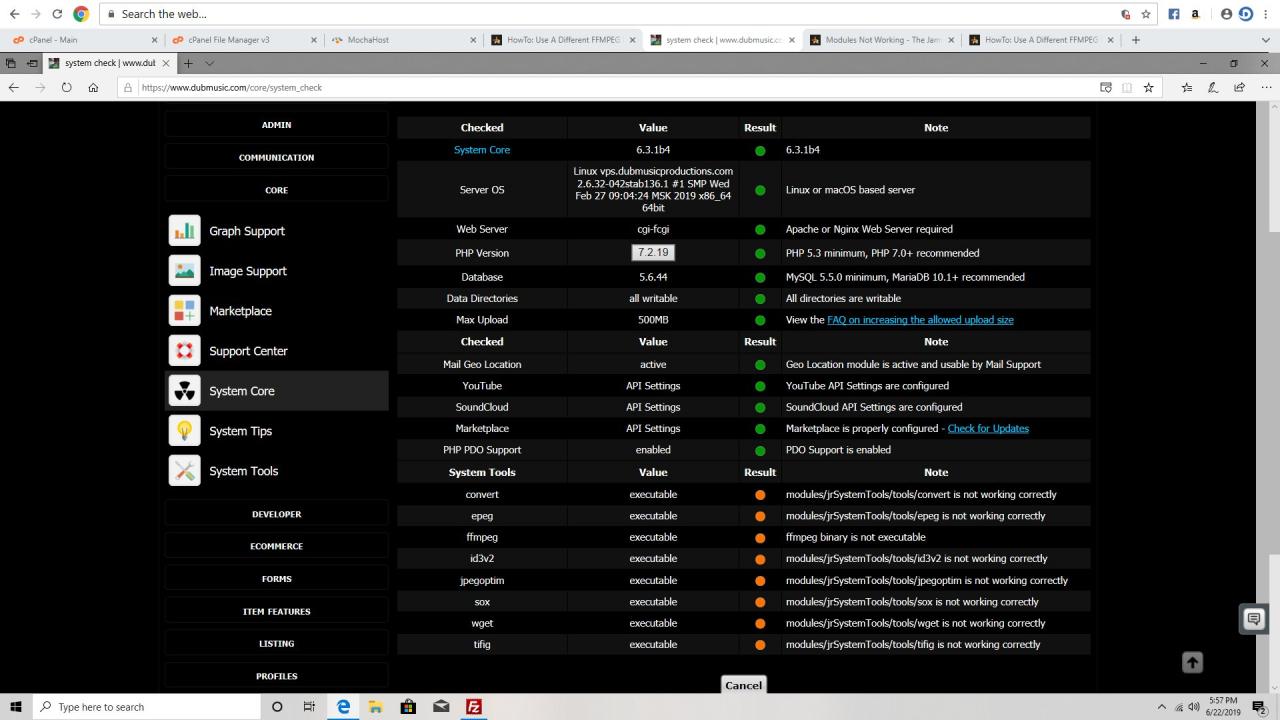The height and width of the screenshot is (720, 1280).
Task: Expand the ECOMMERCE category section
Action: (x=277, y=546)
